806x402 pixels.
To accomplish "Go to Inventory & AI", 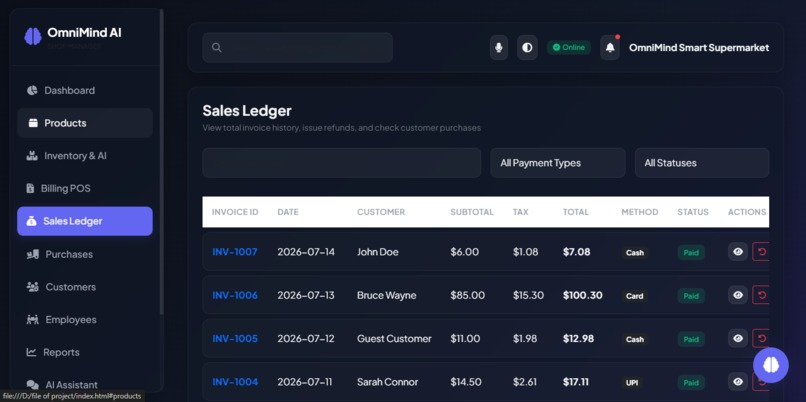I will [85, 156].
